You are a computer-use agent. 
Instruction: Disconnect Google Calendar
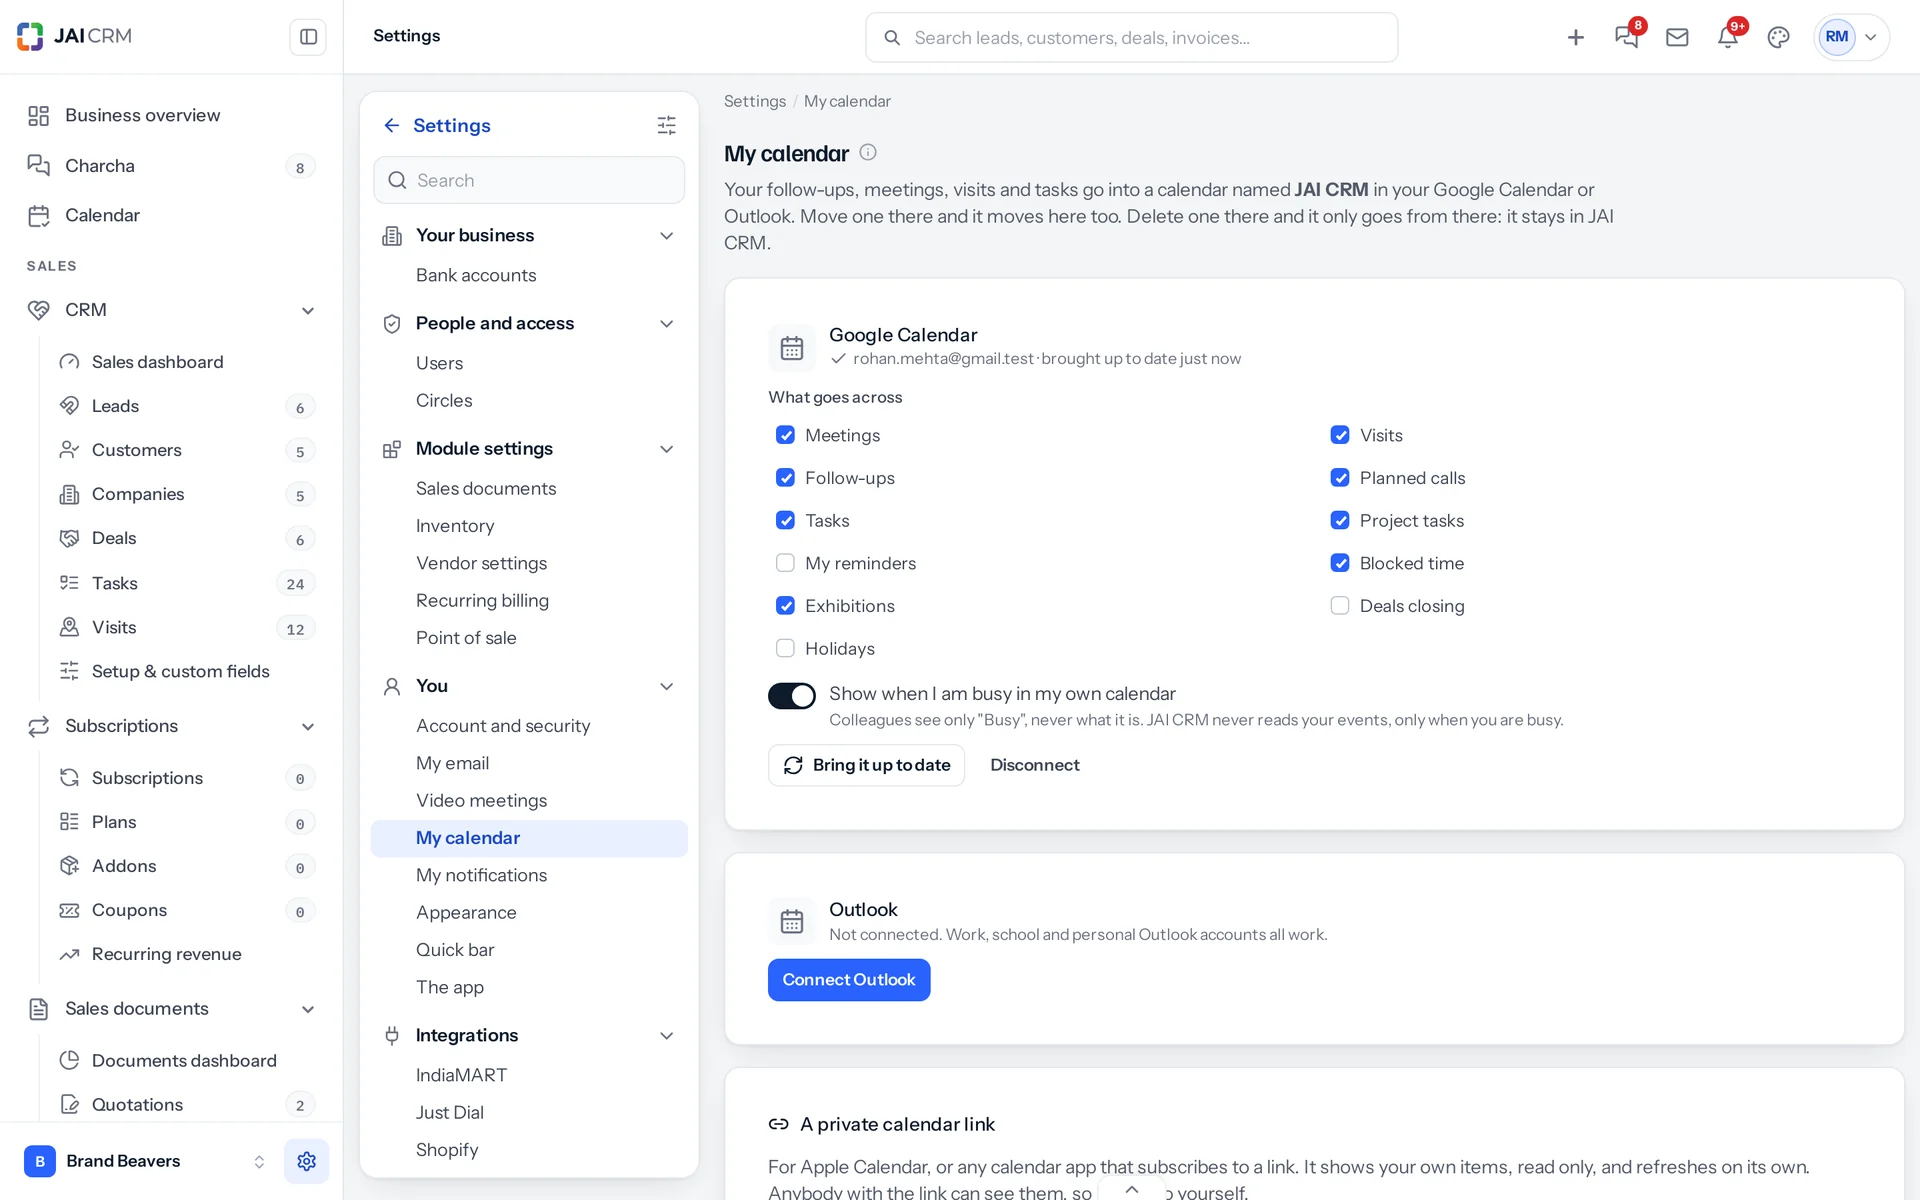click(1035, 765)
